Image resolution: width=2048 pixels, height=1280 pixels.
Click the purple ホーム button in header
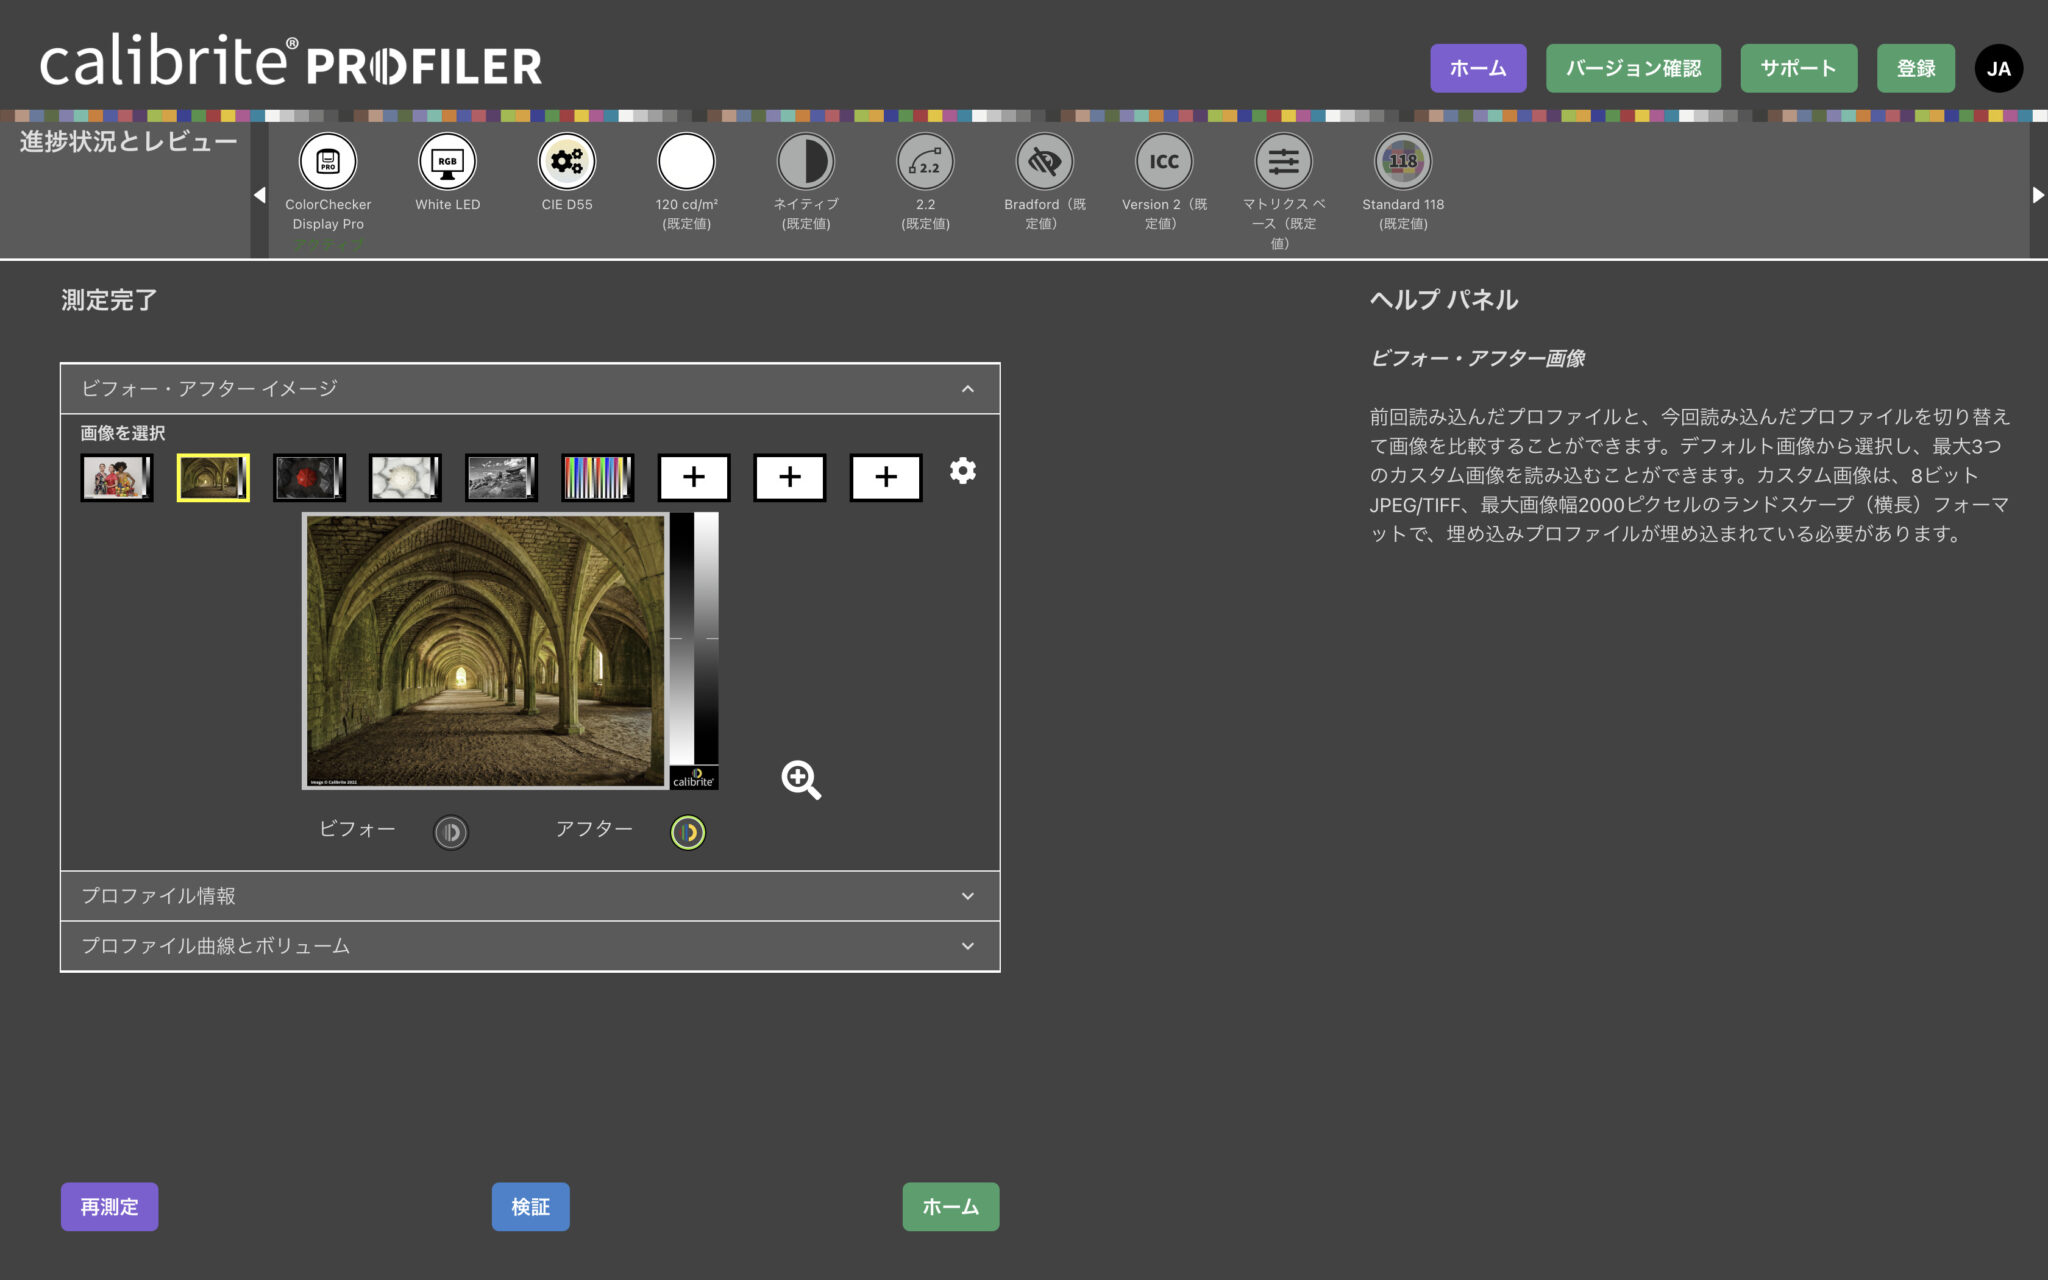(x=1477, y=68)
